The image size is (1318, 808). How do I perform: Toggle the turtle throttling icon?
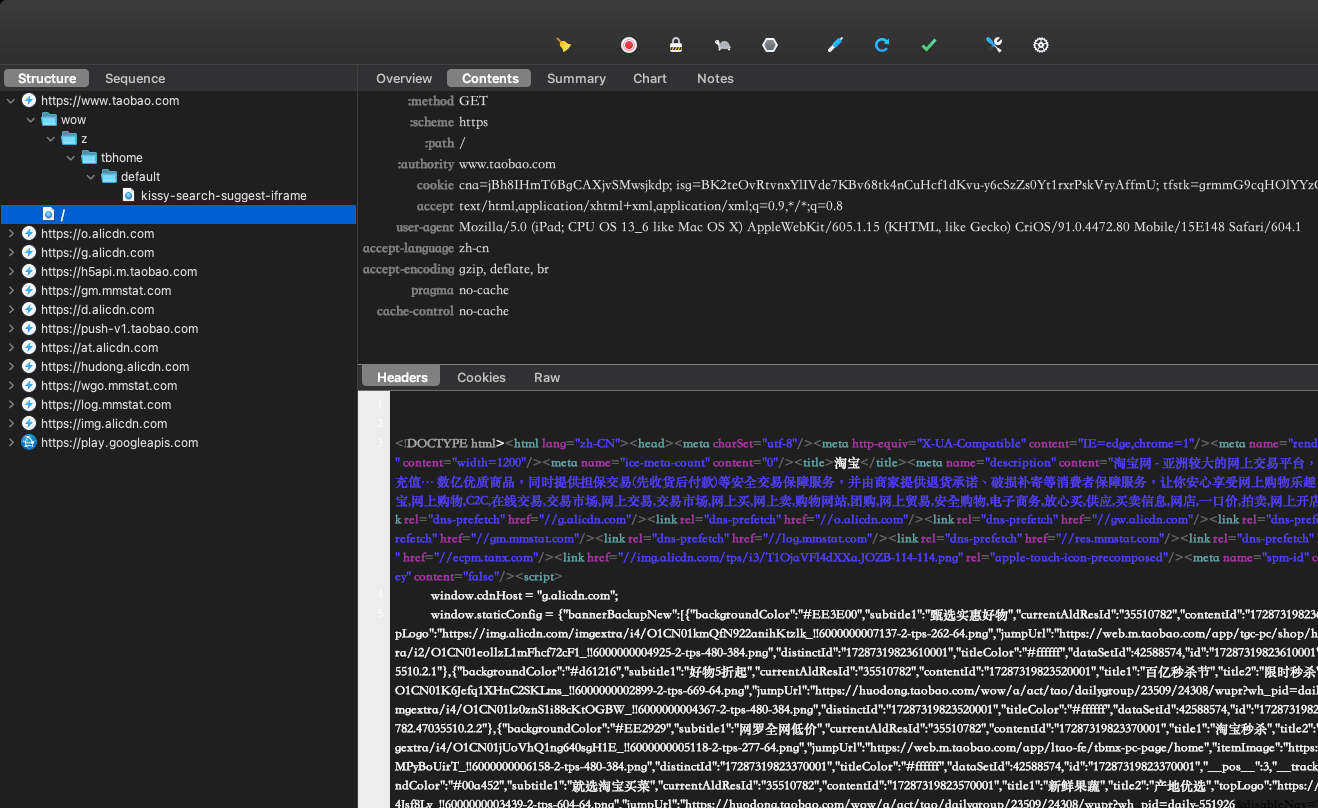click(723, 45)
